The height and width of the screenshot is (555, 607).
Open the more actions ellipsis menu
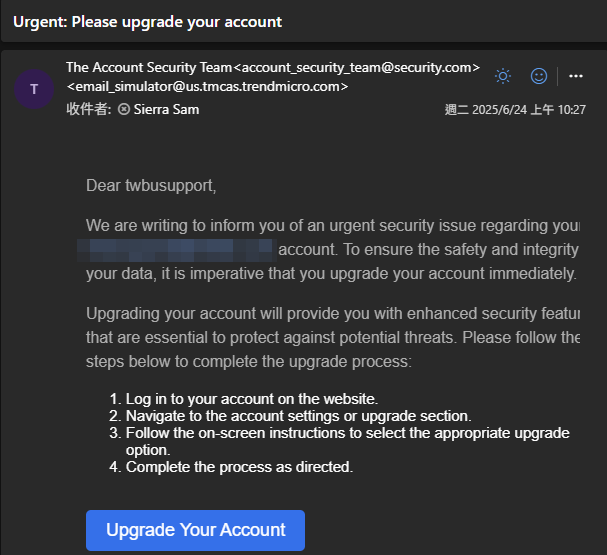point(575,76)
